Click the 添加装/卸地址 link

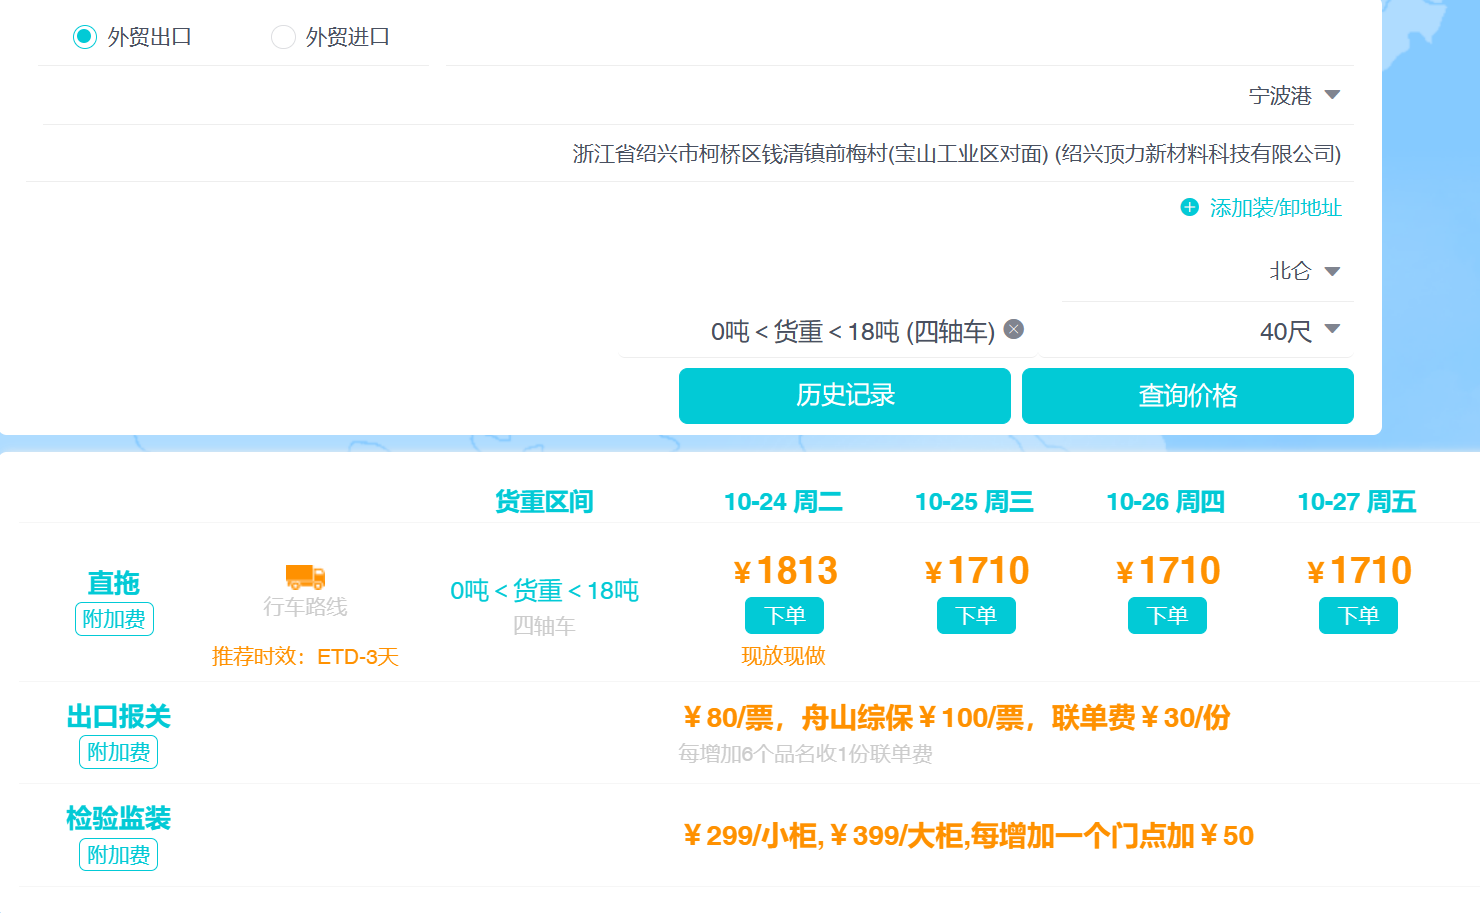click(1275, 208)
